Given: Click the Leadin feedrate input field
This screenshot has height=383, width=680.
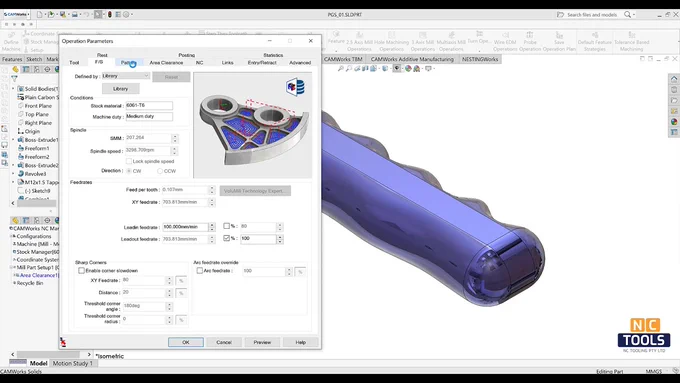Looking at the screenshot, I should pyautogui.click(x=185, y=226).
